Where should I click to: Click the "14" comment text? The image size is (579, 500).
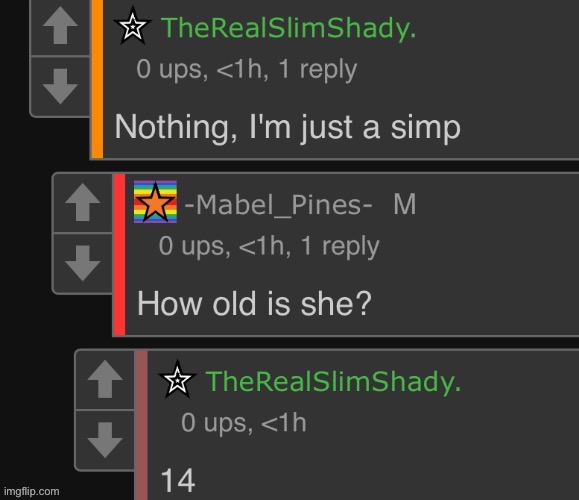(178, 480)
